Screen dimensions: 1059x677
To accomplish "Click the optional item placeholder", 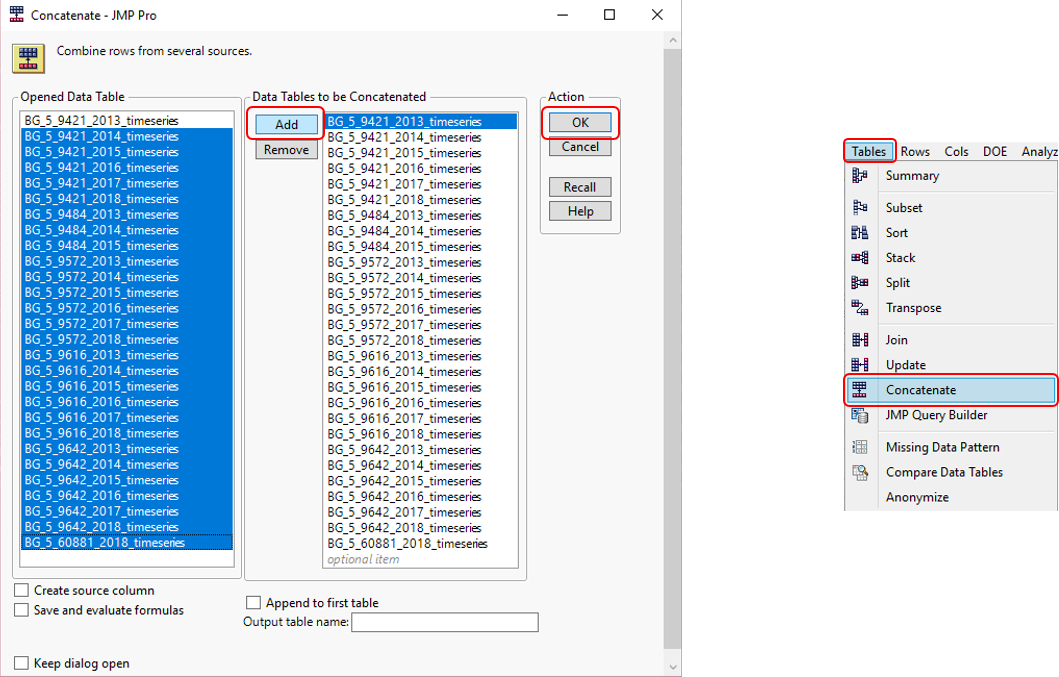I will tap(363, 559).
